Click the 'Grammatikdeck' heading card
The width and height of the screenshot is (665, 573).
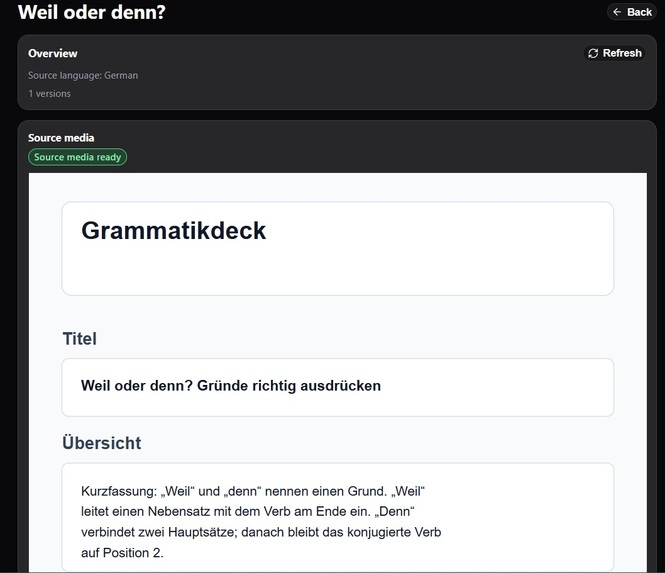[x=338, y=249]
